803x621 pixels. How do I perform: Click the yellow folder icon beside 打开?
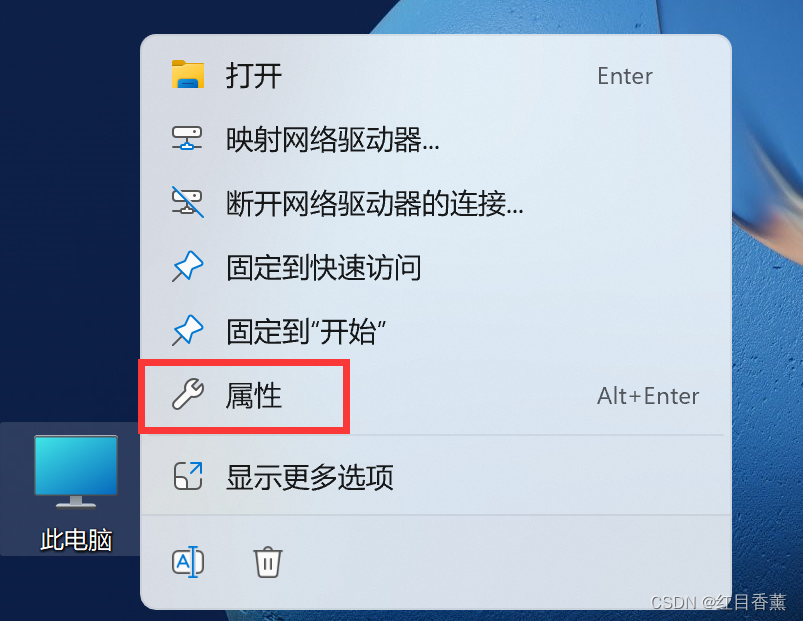tap(187, 75)
